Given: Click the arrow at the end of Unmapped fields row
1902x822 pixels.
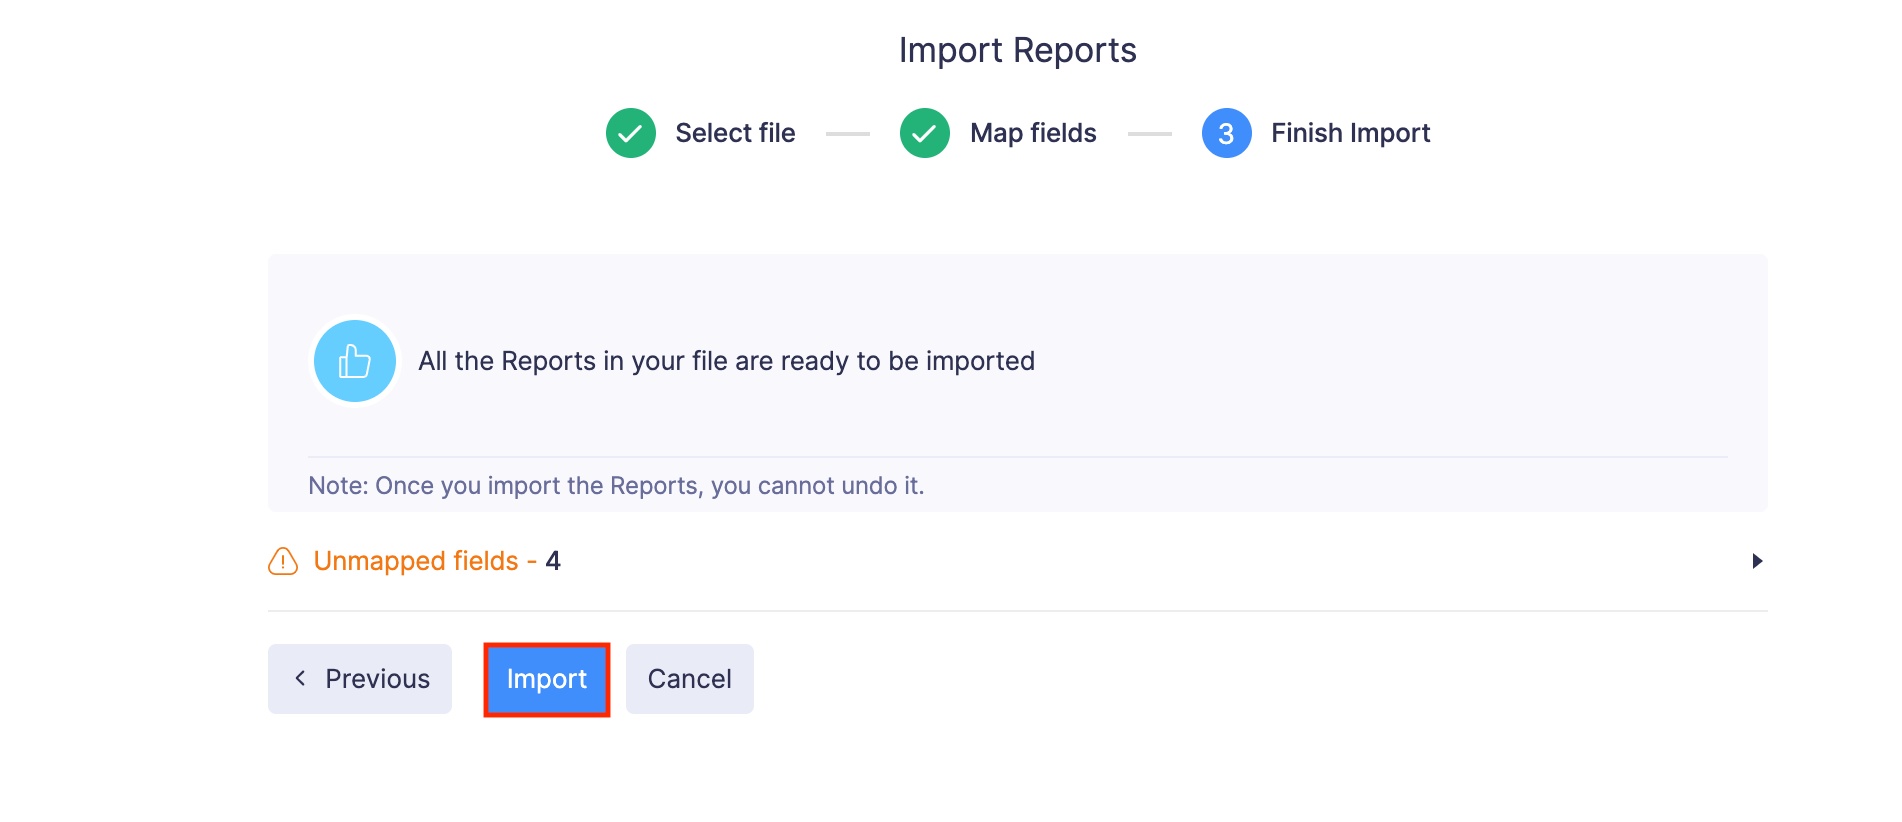Looking at the screenshot, I should click(1757, 561).
